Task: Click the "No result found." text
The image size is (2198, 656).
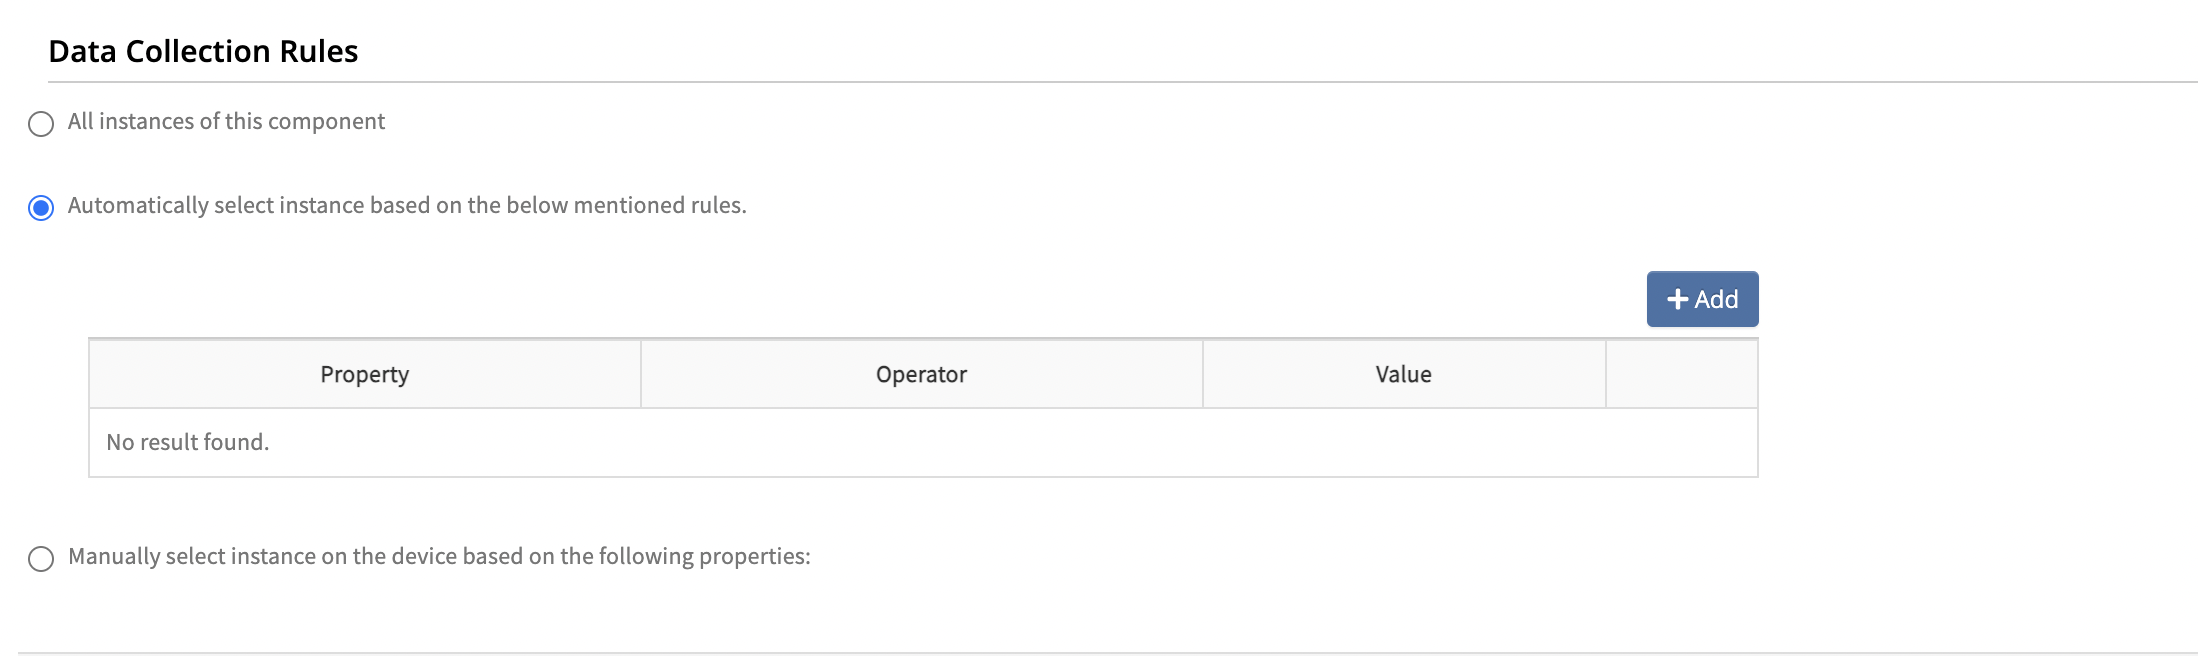Action: 188,442
